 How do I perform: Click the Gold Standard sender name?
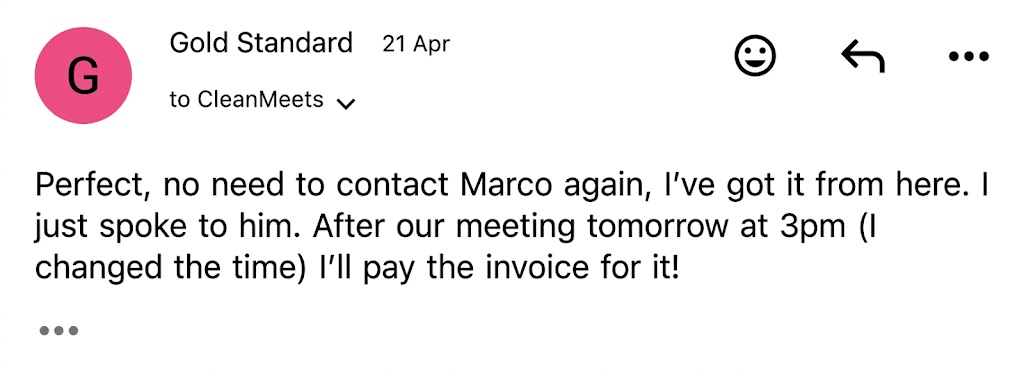261,44
